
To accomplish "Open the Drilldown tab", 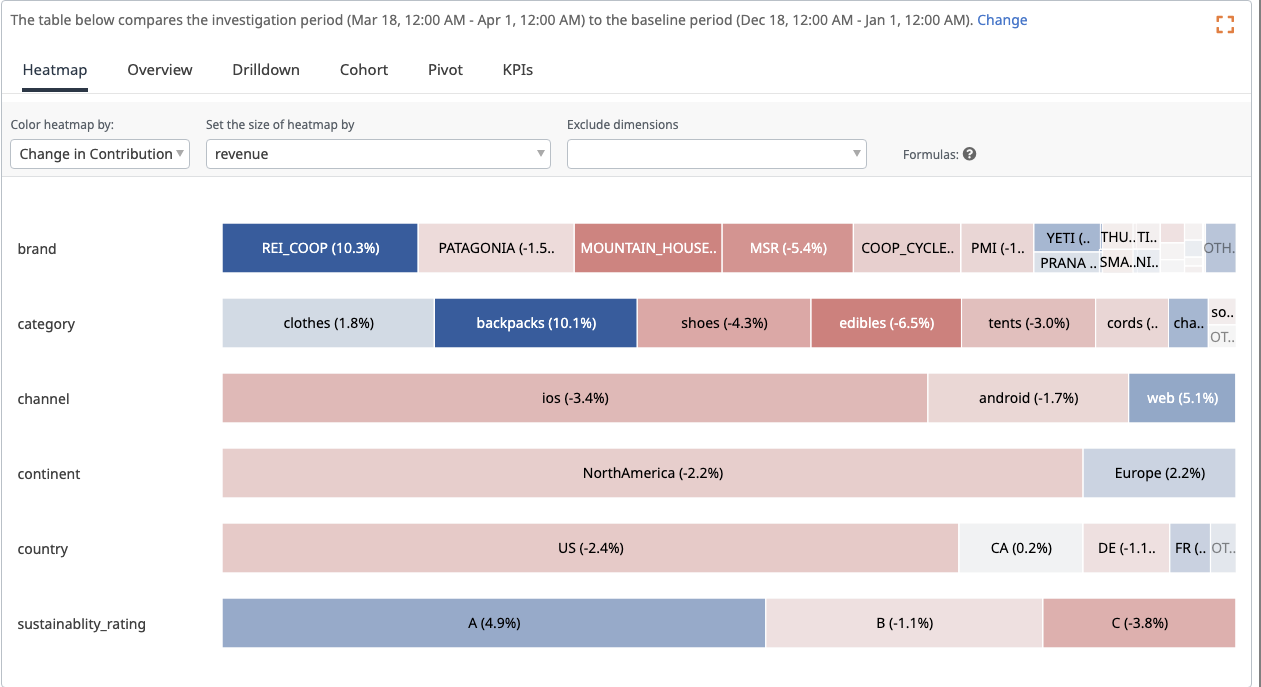I will [266, 70].
